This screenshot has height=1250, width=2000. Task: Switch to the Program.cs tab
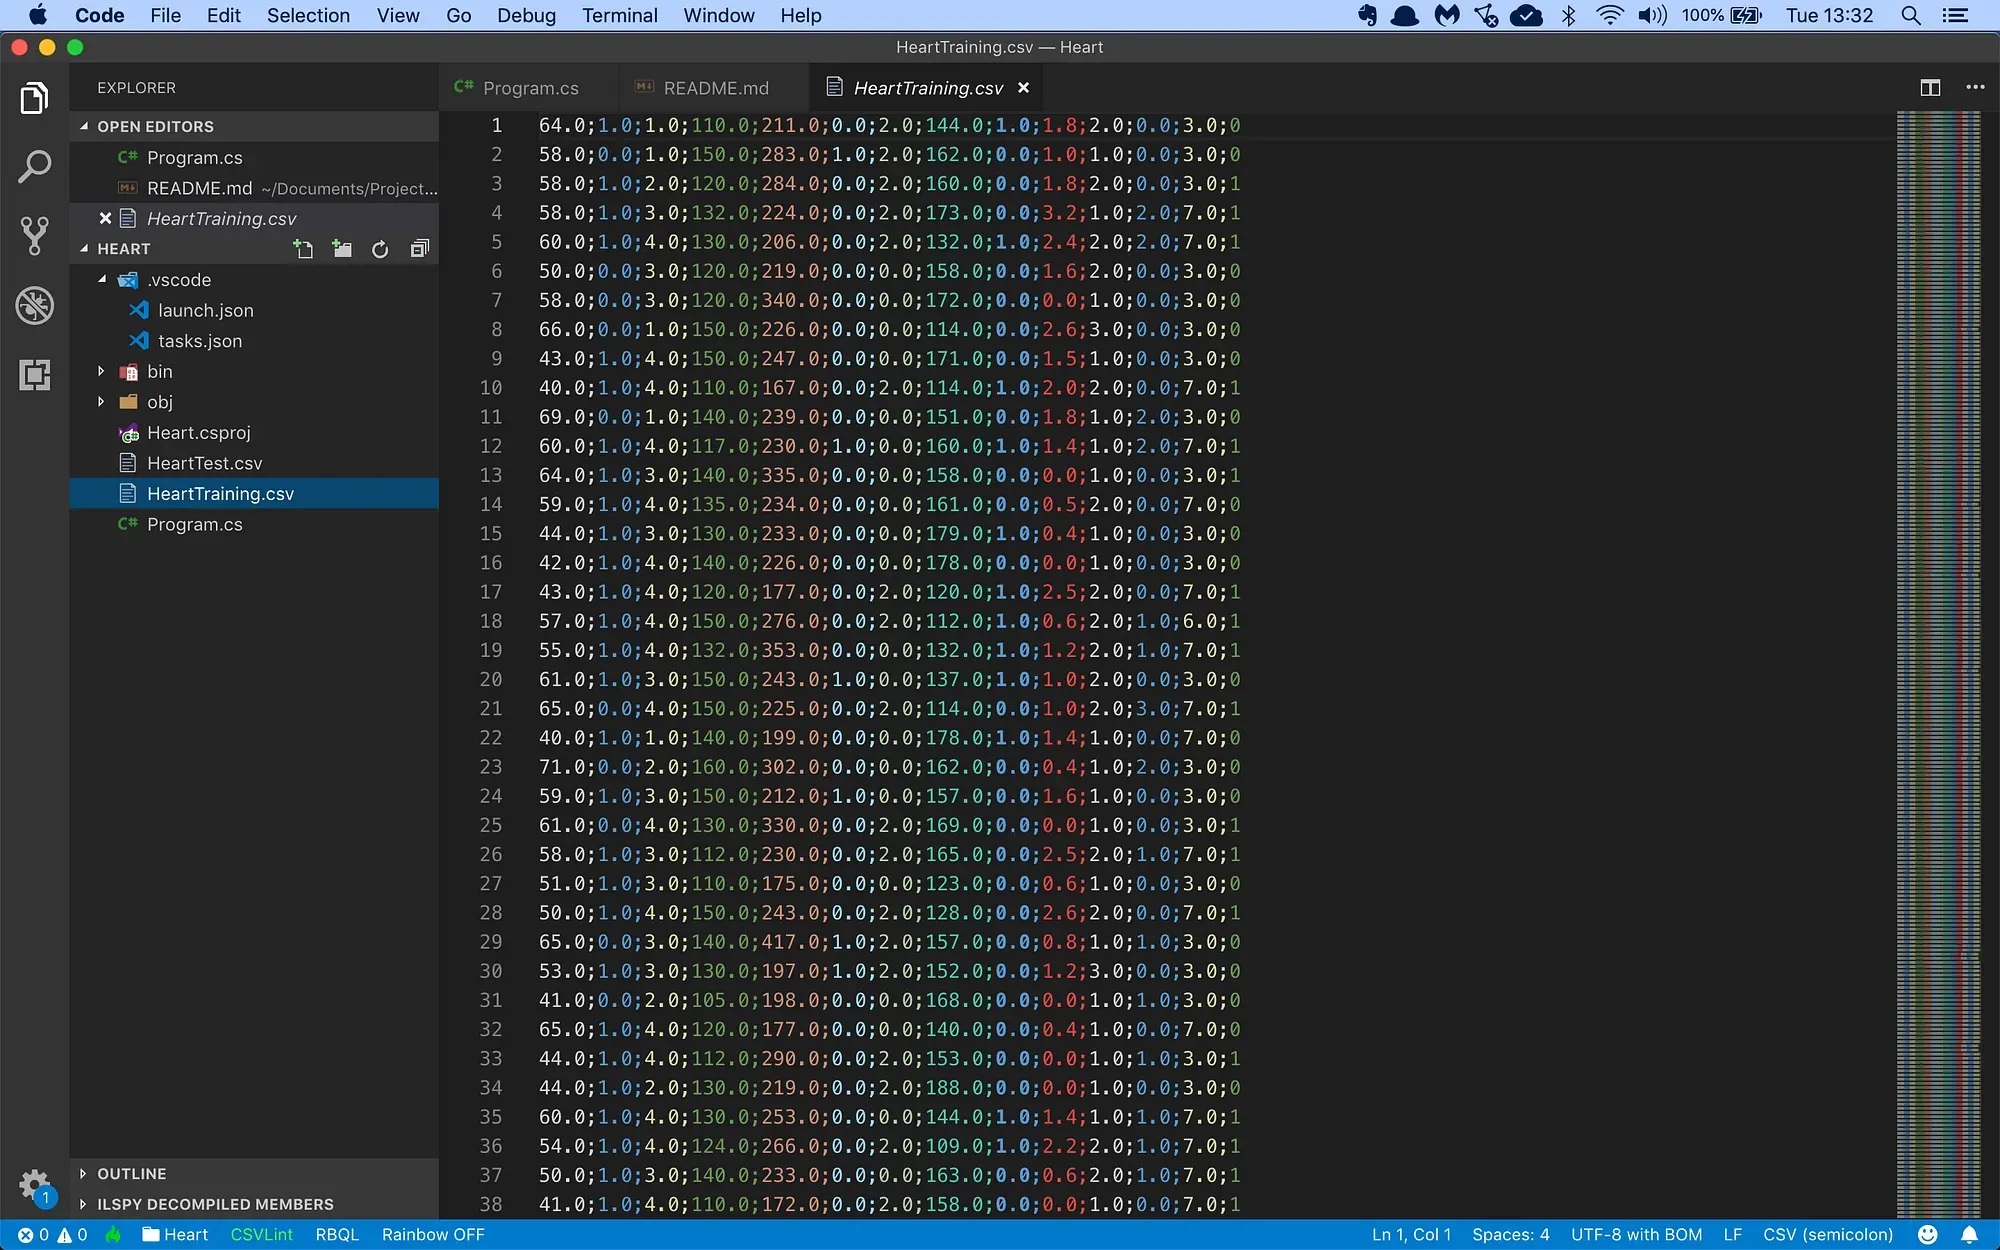(x=529, y=88)
